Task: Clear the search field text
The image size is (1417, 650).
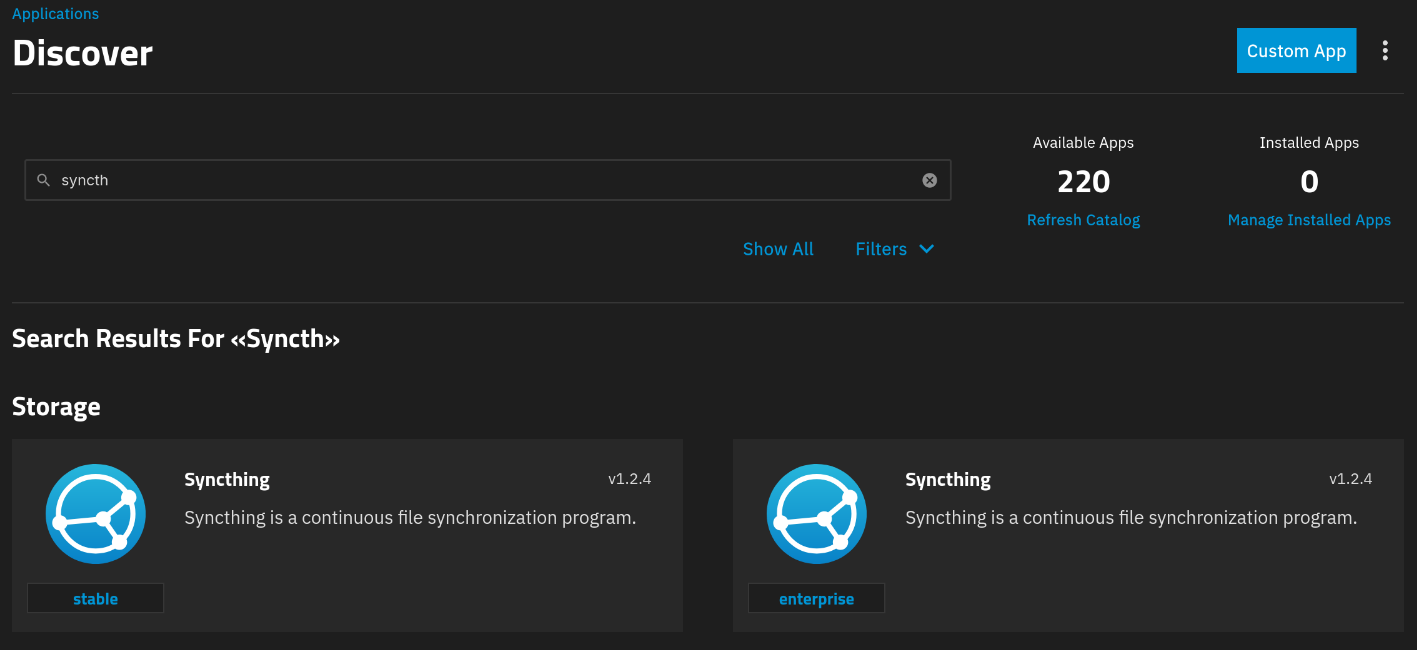Action: click(x=930, y=180)
